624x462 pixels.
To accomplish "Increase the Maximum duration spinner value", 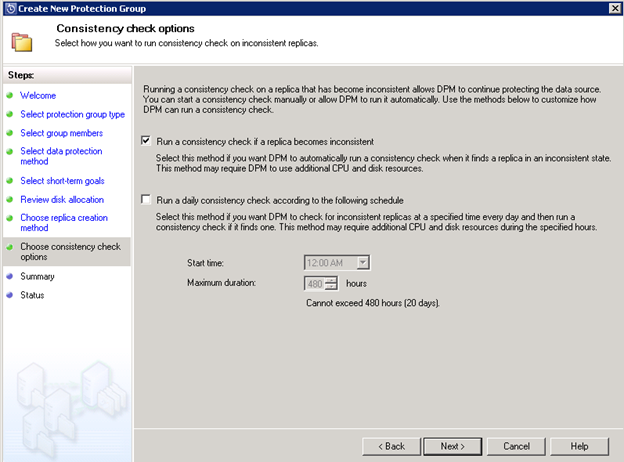I will click(x=331, y=281).
